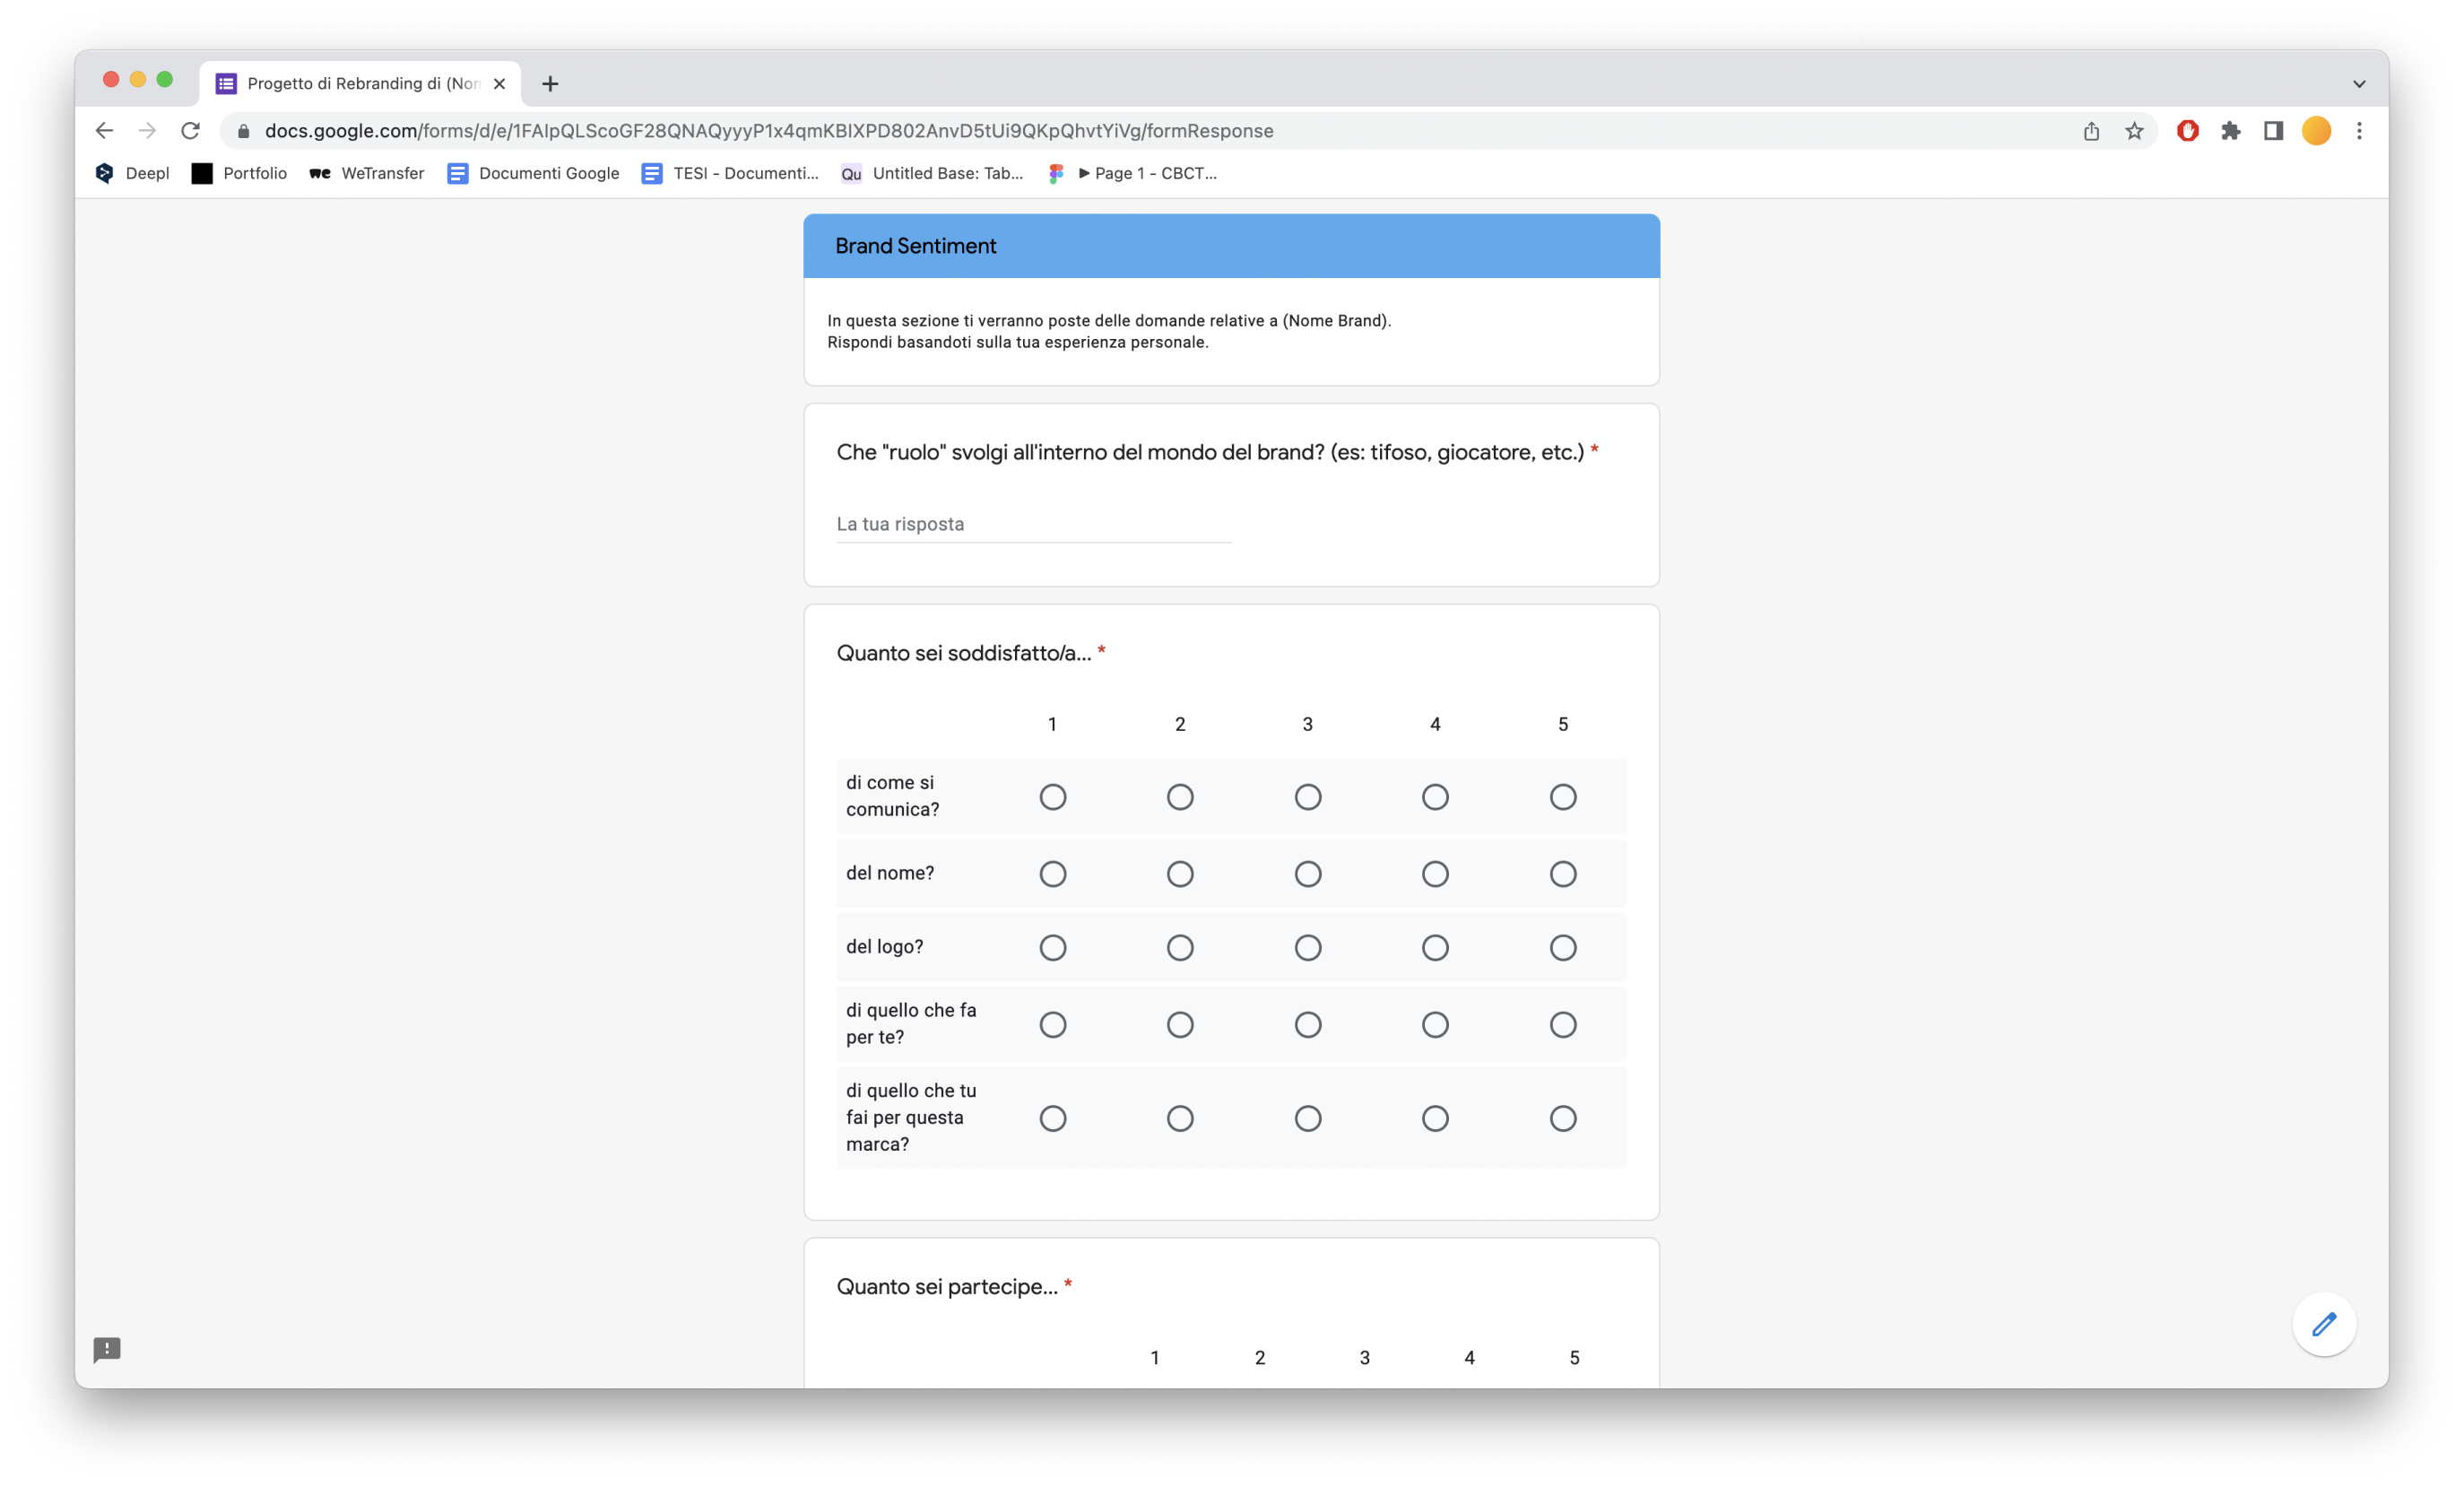Viewport: 2464px width, 1487px height.
Task: Bookmark this page with star icon
Action: (2134, 131)
